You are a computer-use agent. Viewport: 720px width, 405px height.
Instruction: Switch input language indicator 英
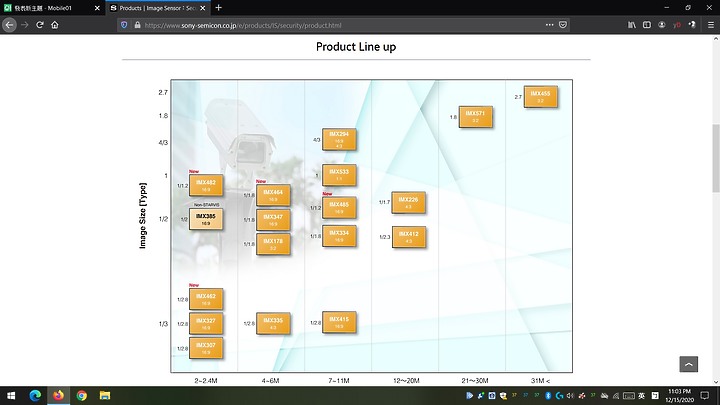641,395
